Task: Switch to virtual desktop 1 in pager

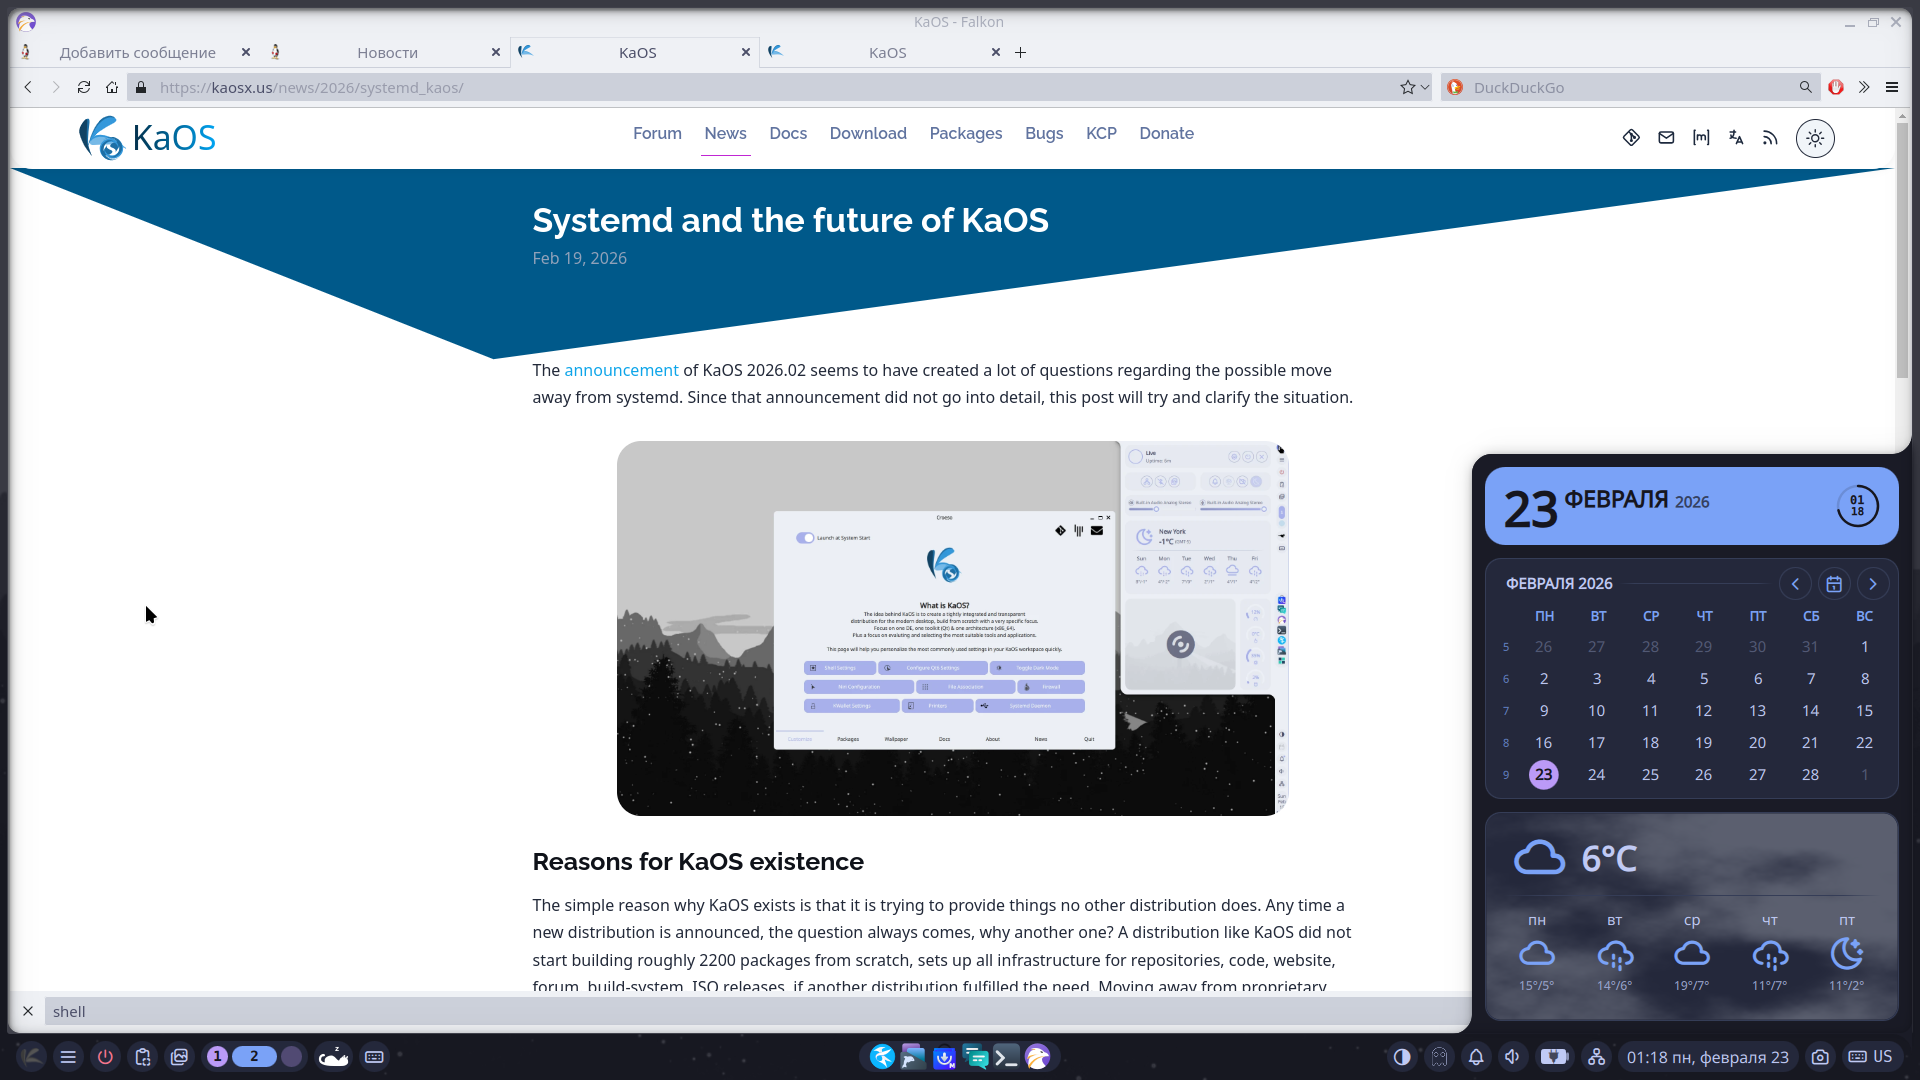Action: click(217, 1057)
